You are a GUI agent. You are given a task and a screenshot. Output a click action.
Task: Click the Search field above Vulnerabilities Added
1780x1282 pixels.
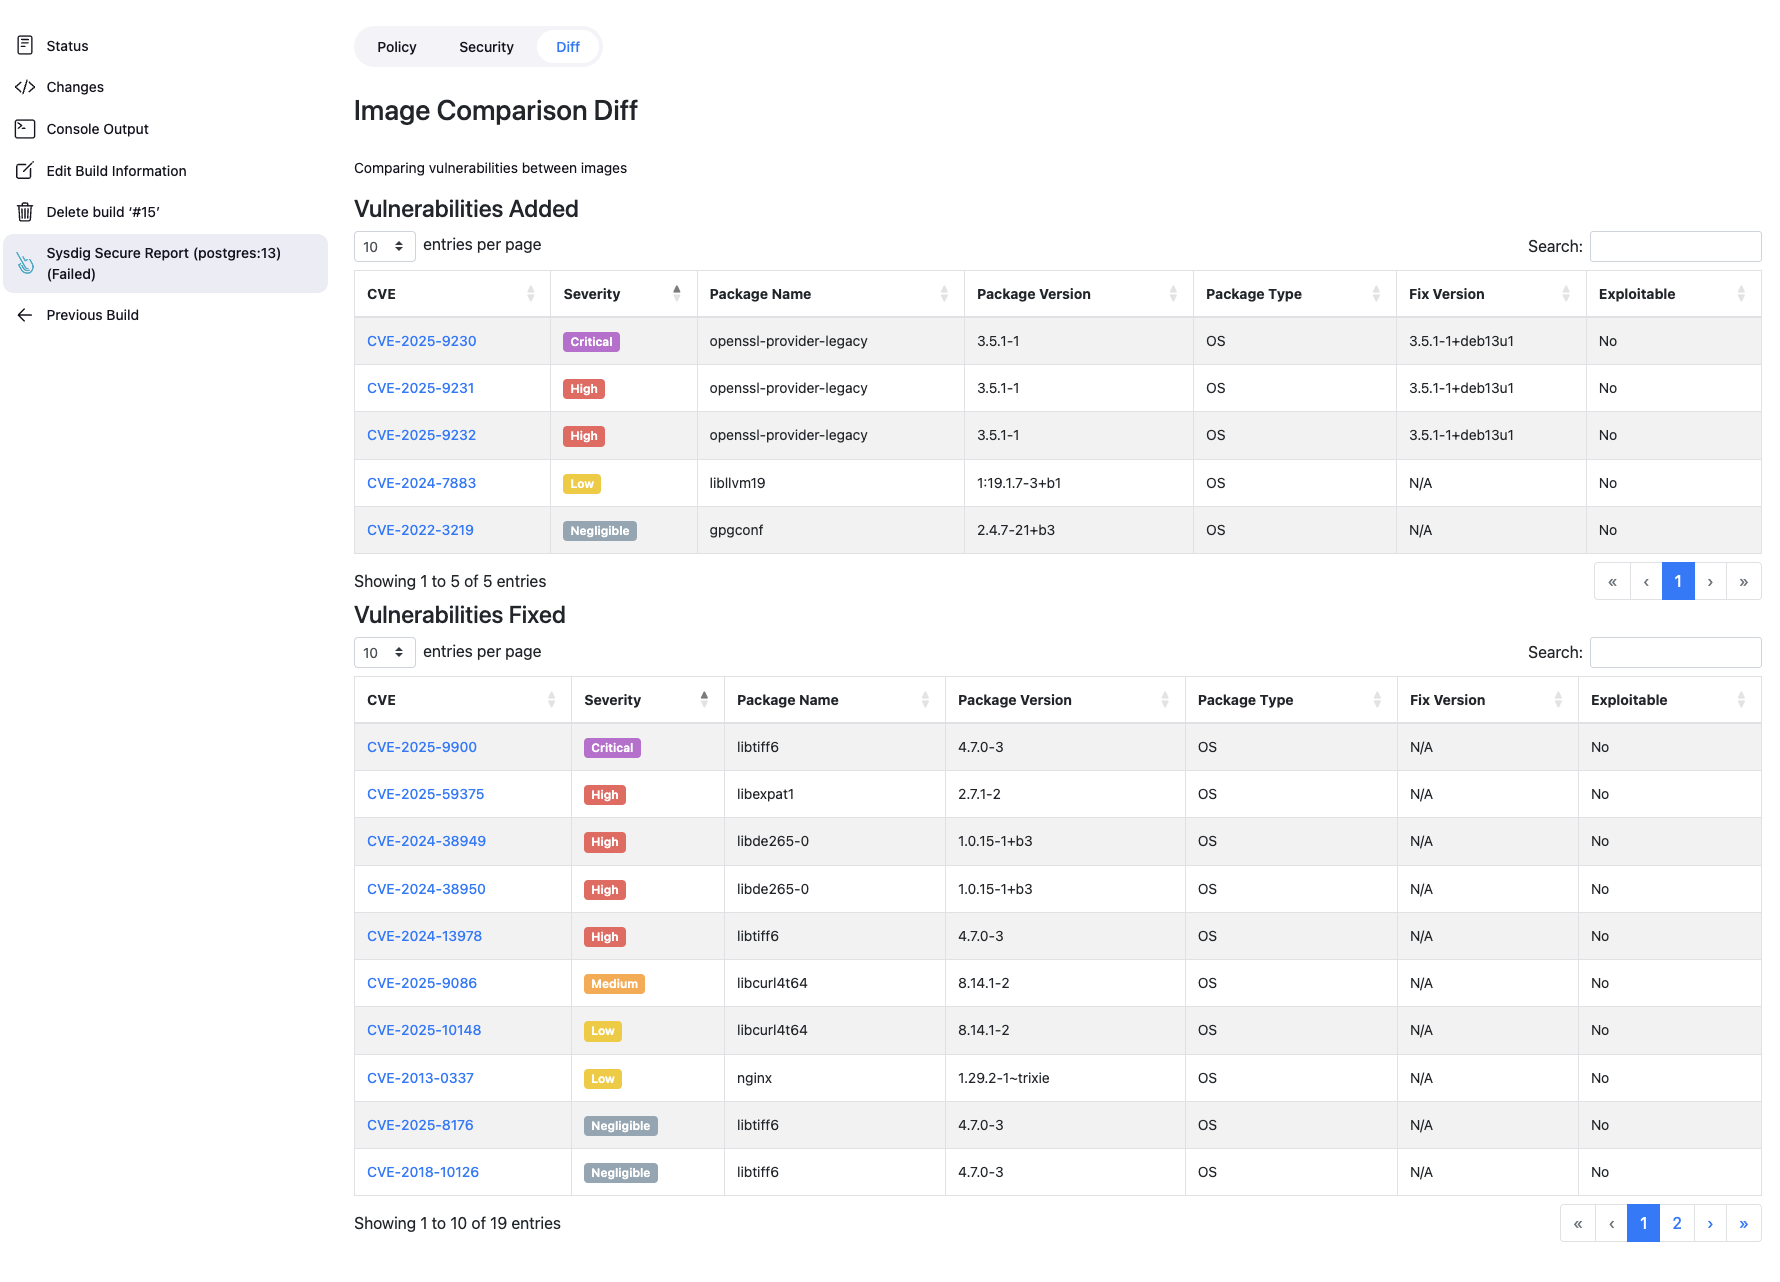pyautogui.click(x=1675, y=246)
